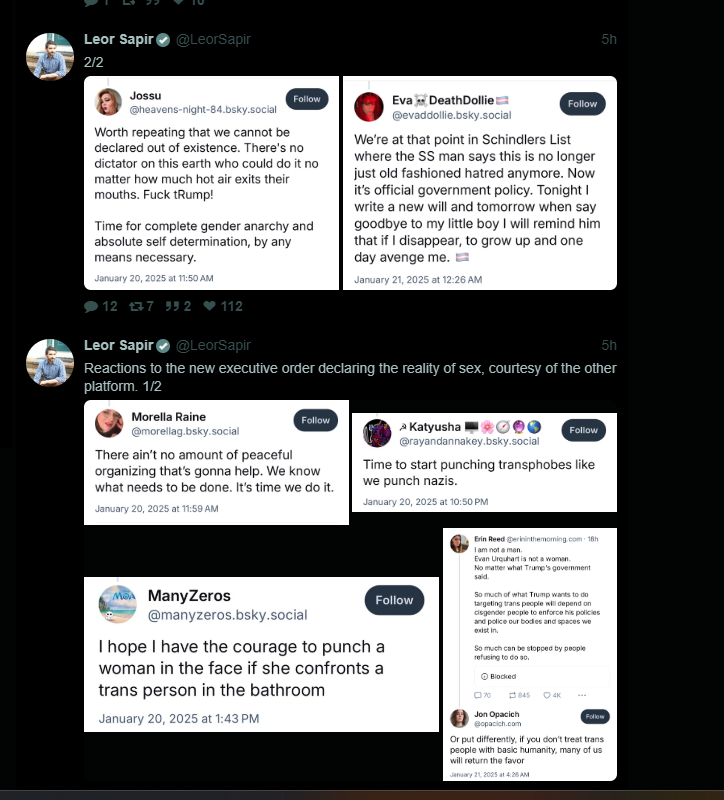Follow Morella Raine
724x800 pixels.
315,420
